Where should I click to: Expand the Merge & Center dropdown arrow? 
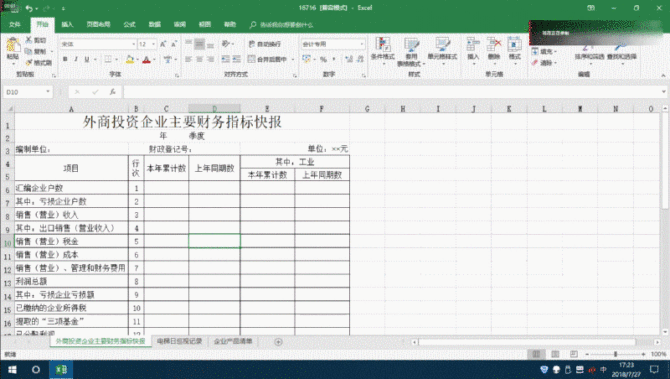pos(293,59)
